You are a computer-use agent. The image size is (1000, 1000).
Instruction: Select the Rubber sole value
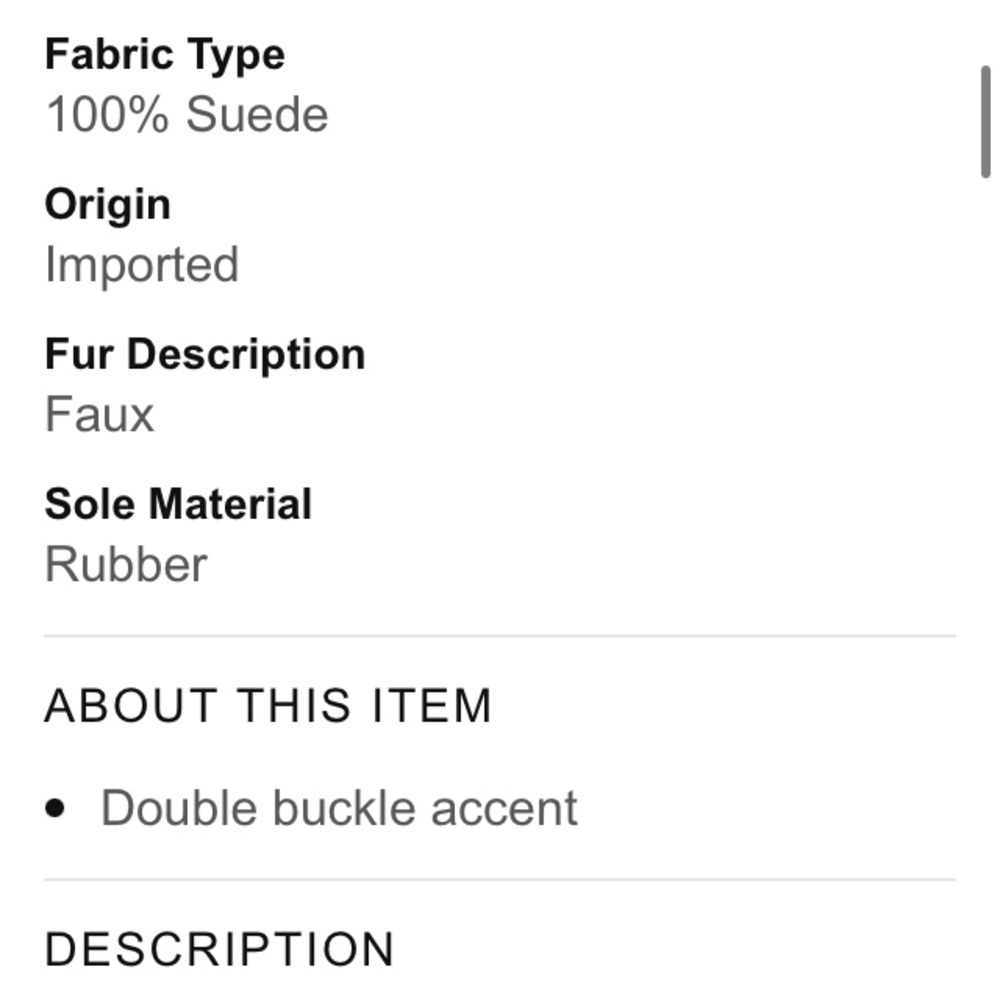[x=127, y=565]
